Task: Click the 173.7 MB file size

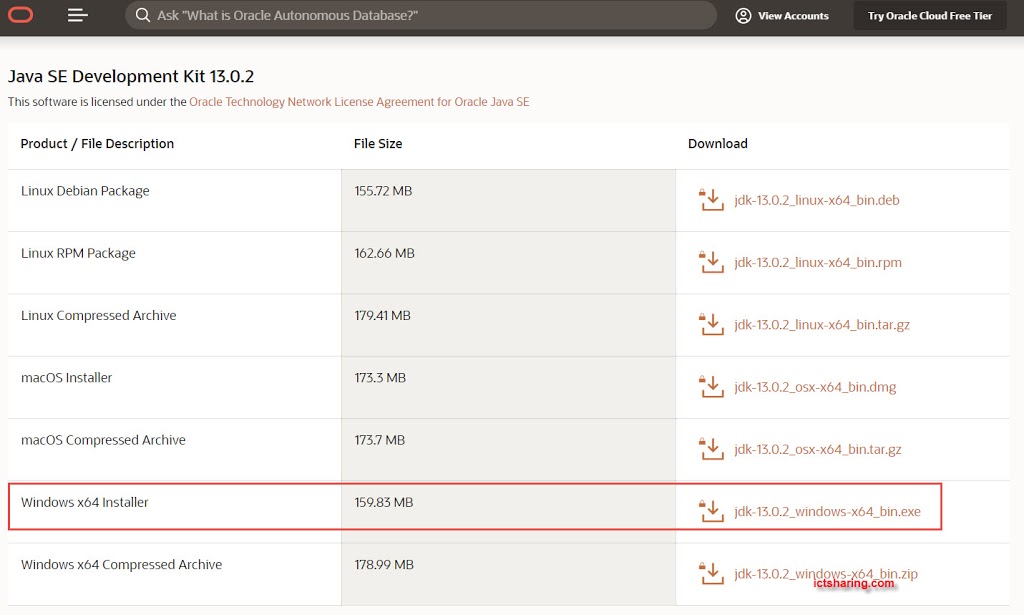Action: coord(380,441)
